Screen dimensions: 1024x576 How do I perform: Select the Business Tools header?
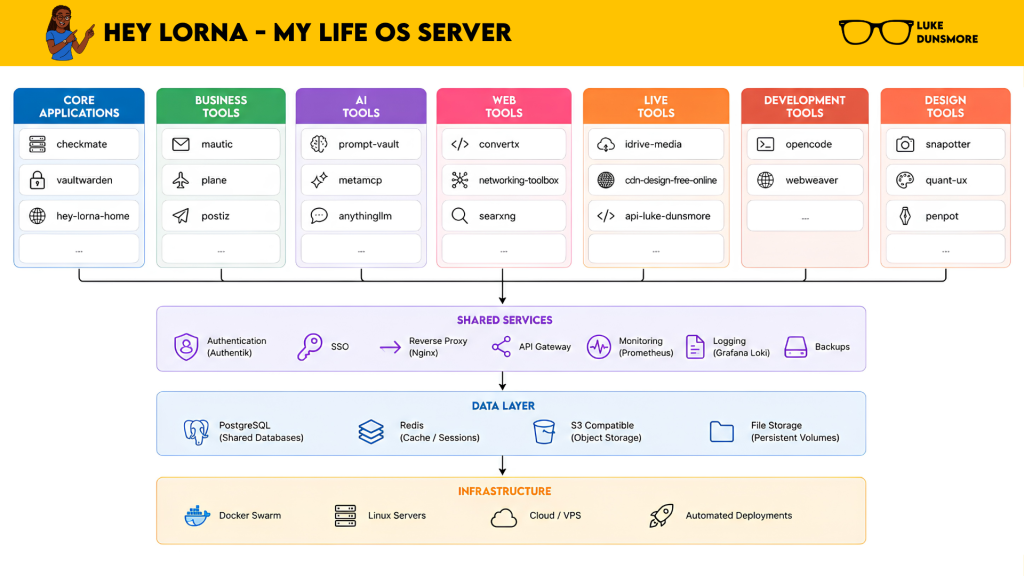pos(221,106)
